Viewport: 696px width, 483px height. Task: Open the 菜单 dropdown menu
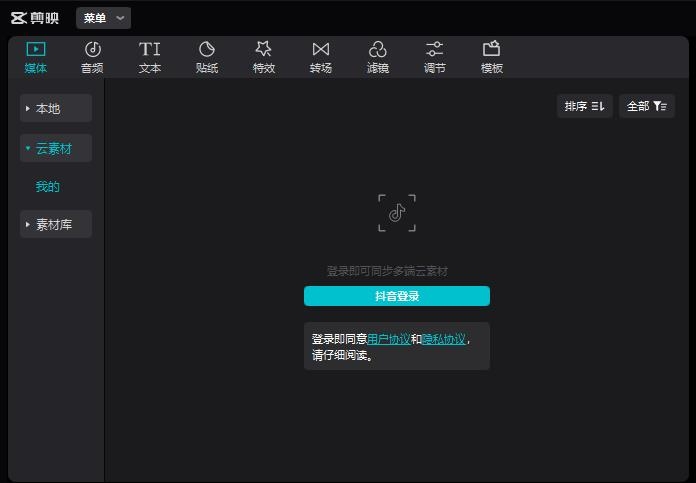tap(104, 18)
